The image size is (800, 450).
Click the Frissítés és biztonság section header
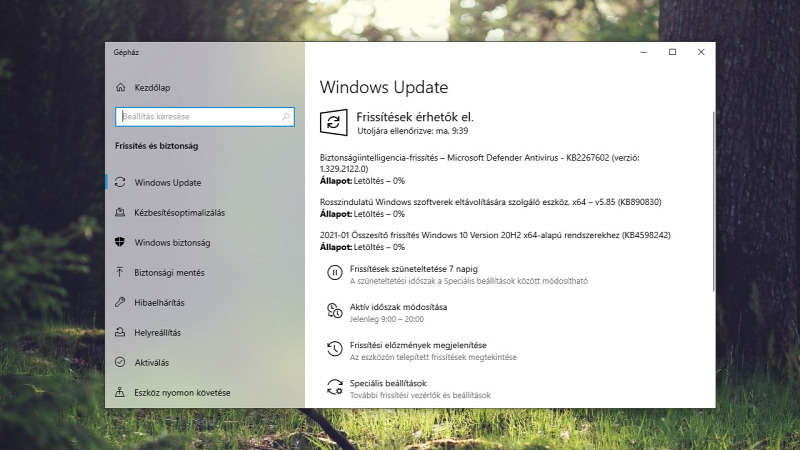157,146
